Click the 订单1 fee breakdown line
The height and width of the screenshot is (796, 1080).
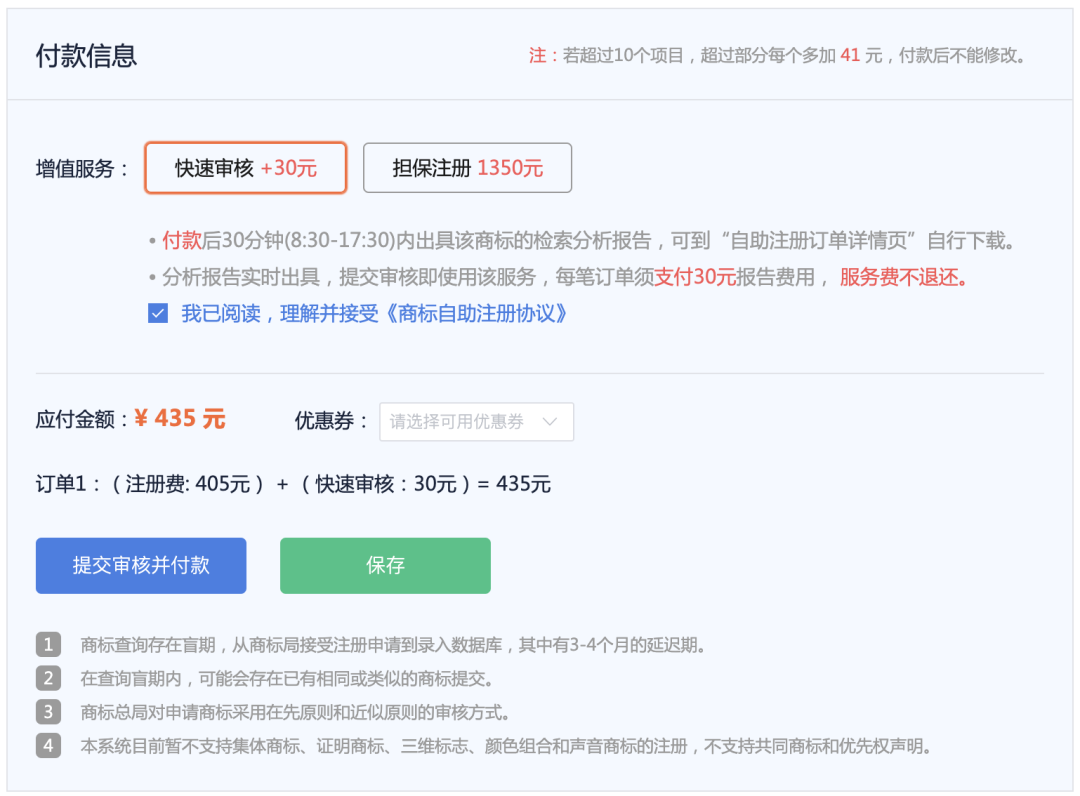(x=293, y=485)
